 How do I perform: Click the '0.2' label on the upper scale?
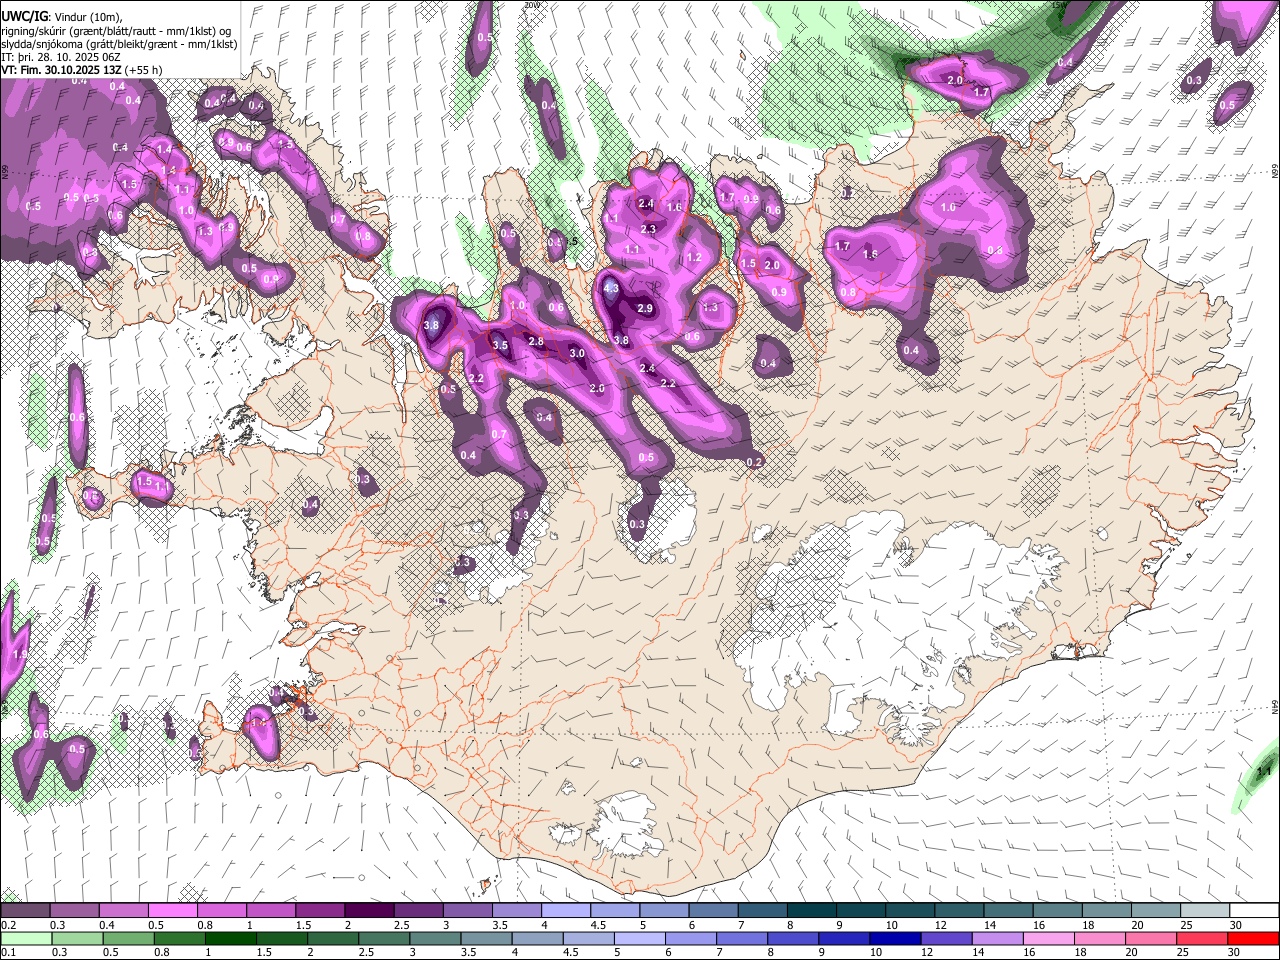pos(8,925)
